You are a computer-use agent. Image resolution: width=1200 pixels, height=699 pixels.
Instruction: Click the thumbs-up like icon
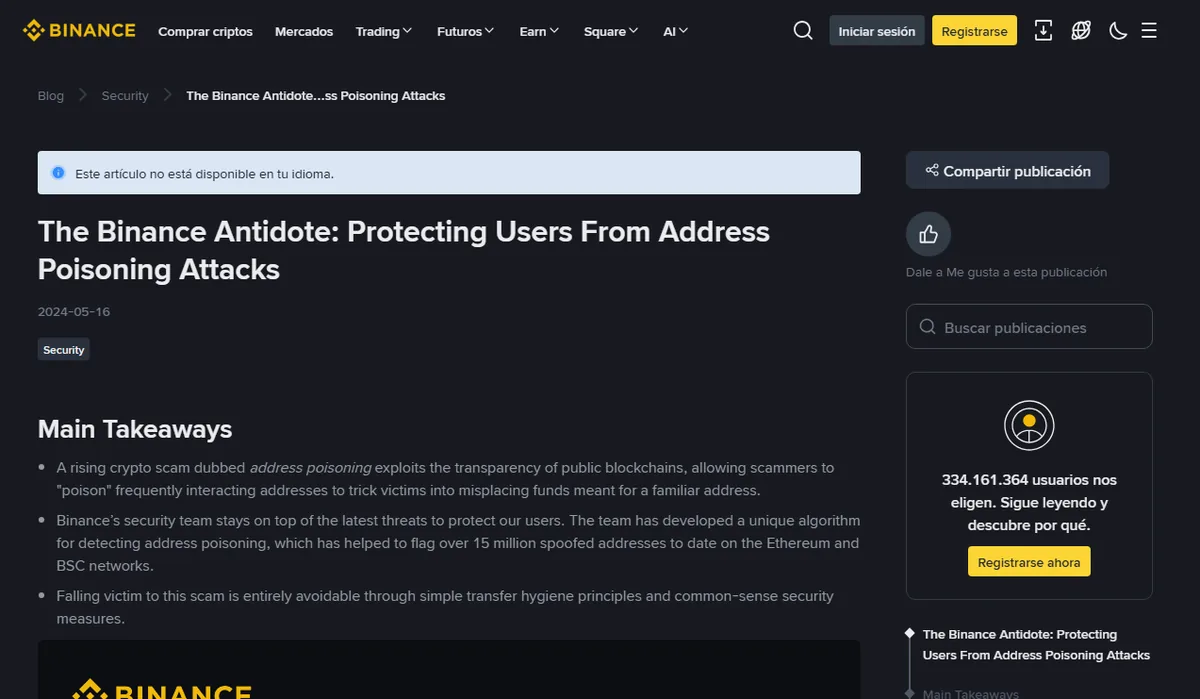pyautogui.click(x=928, y=235)
